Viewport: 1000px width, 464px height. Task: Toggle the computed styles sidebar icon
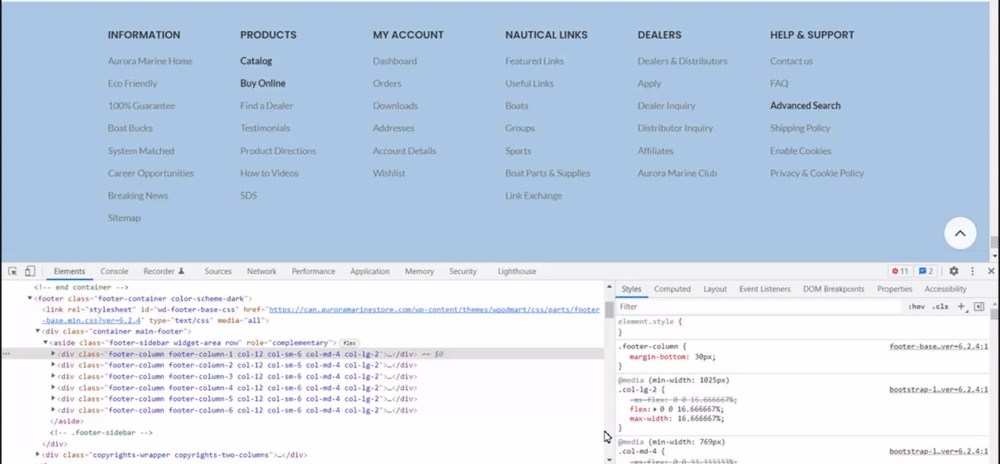(x=980, y=307)
